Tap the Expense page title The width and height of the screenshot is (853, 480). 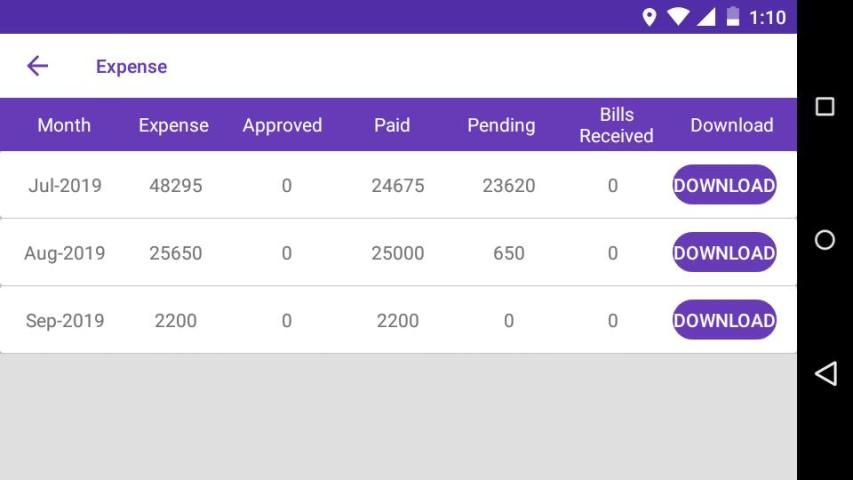click(x=131, y=67)
